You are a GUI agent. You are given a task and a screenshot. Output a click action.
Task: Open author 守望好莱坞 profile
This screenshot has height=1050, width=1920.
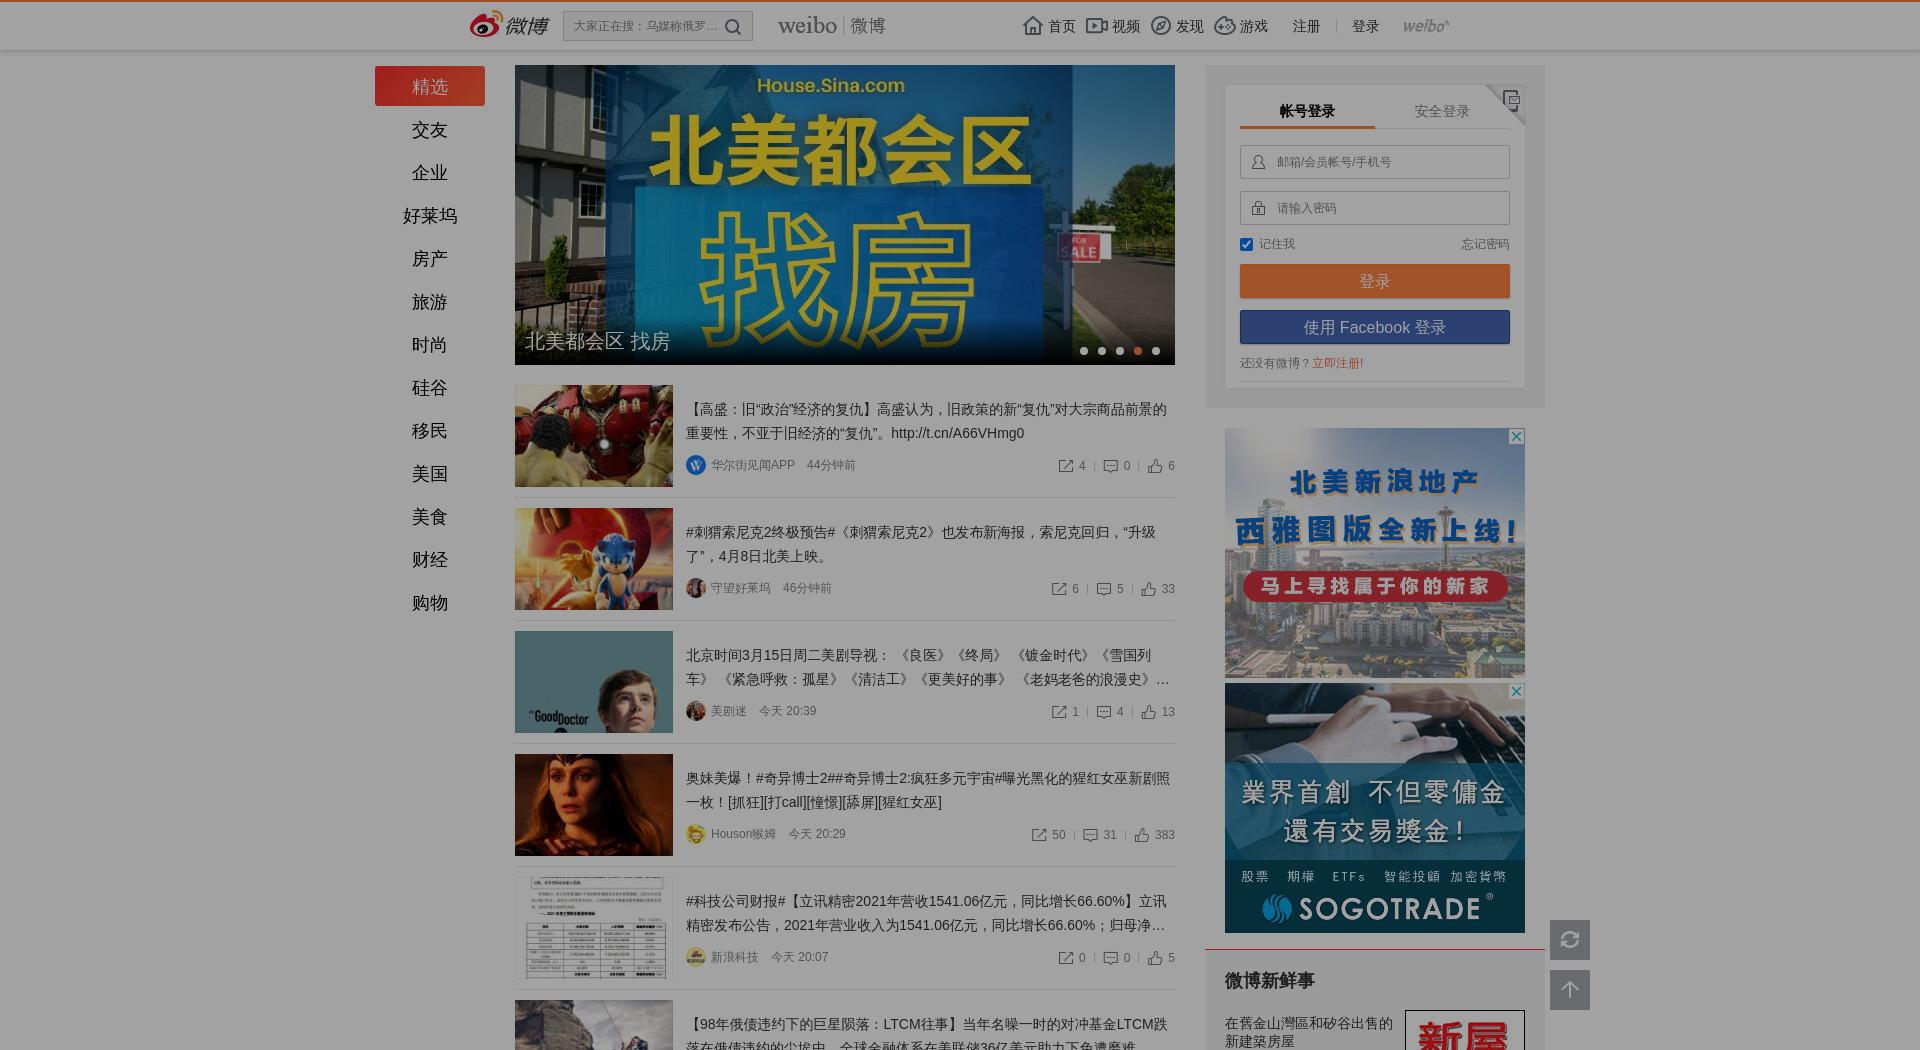(x=740, y=588)
